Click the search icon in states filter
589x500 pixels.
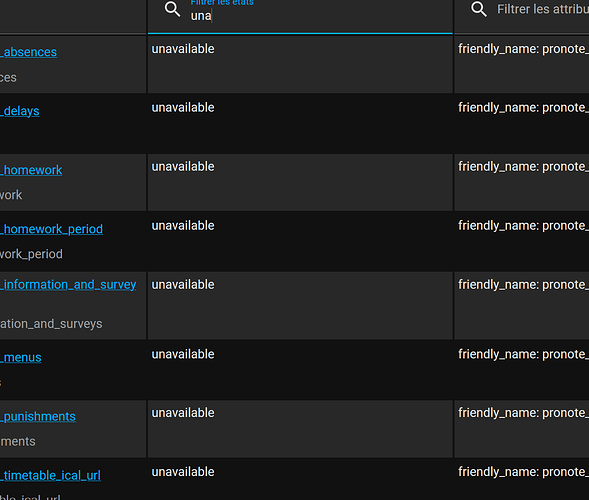point(172,9)
